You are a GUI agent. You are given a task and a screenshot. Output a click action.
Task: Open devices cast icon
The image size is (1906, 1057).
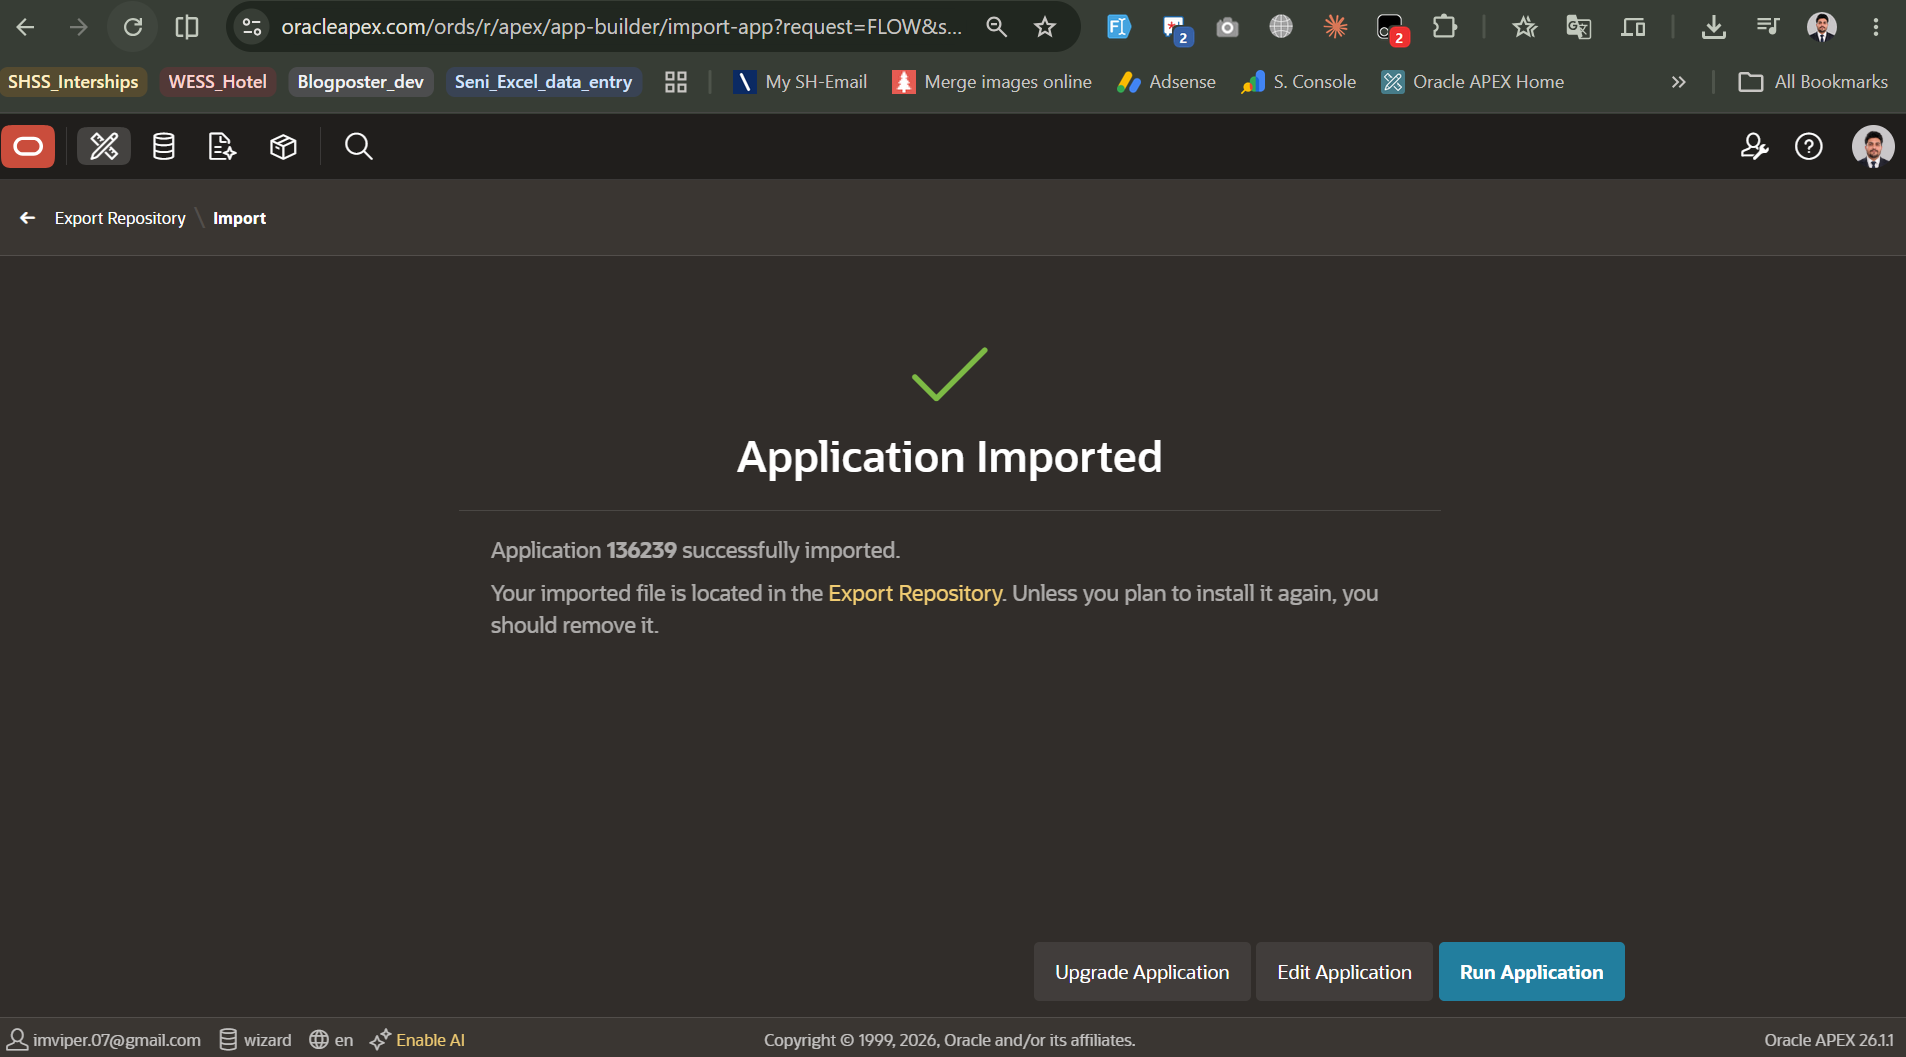1633,27
